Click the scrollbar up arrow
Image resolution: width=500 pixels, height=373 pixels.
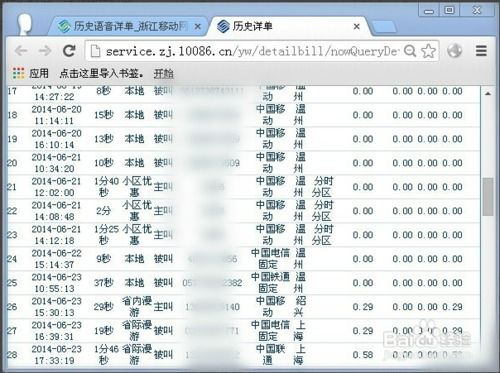[488, 94]
